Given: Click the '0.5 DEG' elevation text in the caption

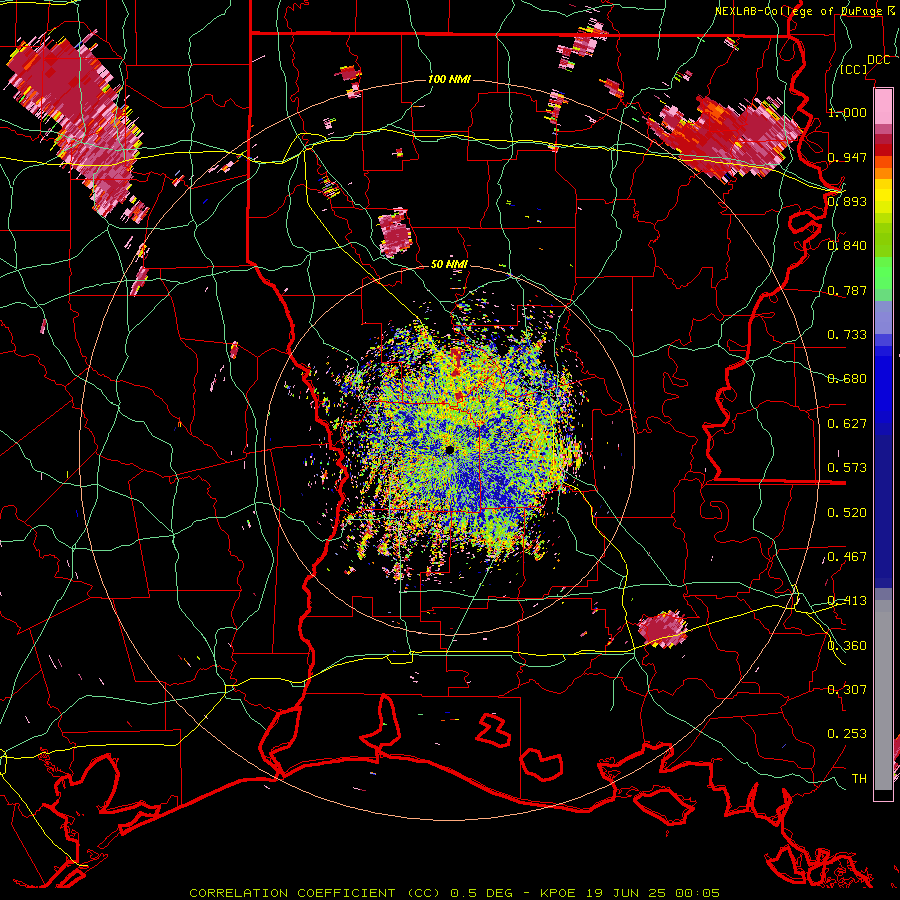Looking at the screenshot, I should click(480, 893).
